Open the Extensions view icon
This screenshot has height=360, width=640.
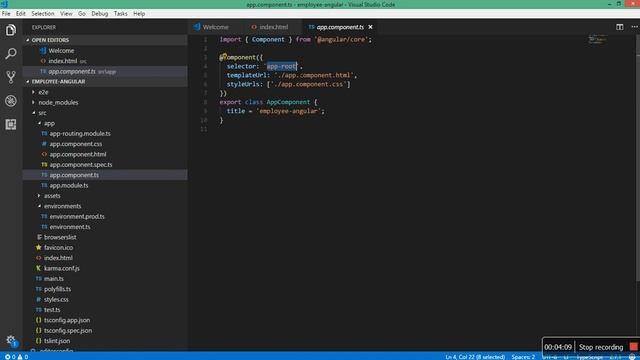tap(11, 124)
